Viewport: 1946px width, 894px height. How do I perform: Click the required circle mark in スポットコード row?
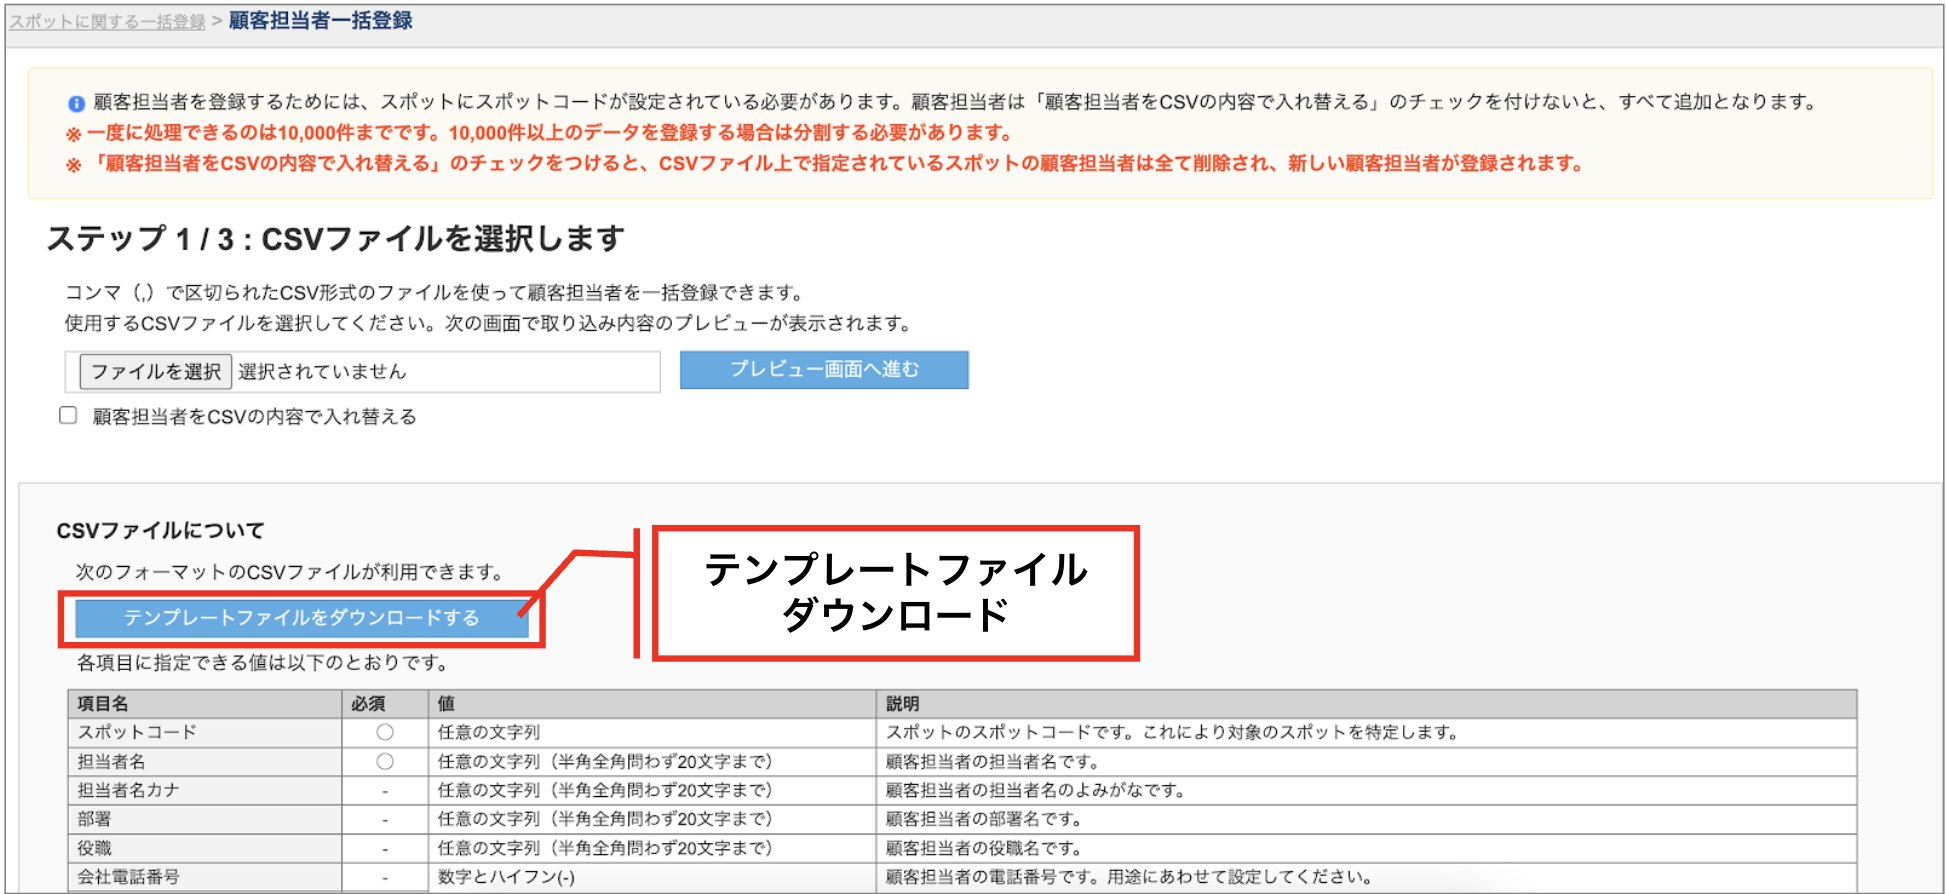click(x=385, y=733)
